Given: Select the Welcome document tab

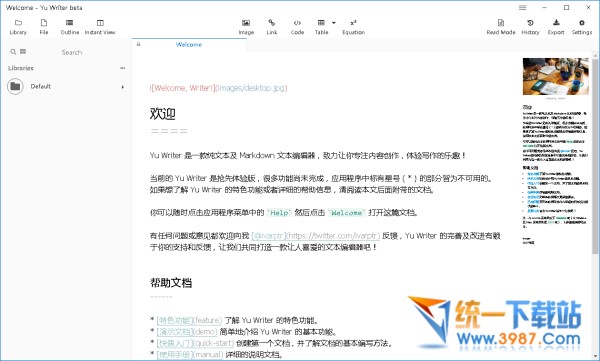Looking at the screenshot, I should 189,45.
